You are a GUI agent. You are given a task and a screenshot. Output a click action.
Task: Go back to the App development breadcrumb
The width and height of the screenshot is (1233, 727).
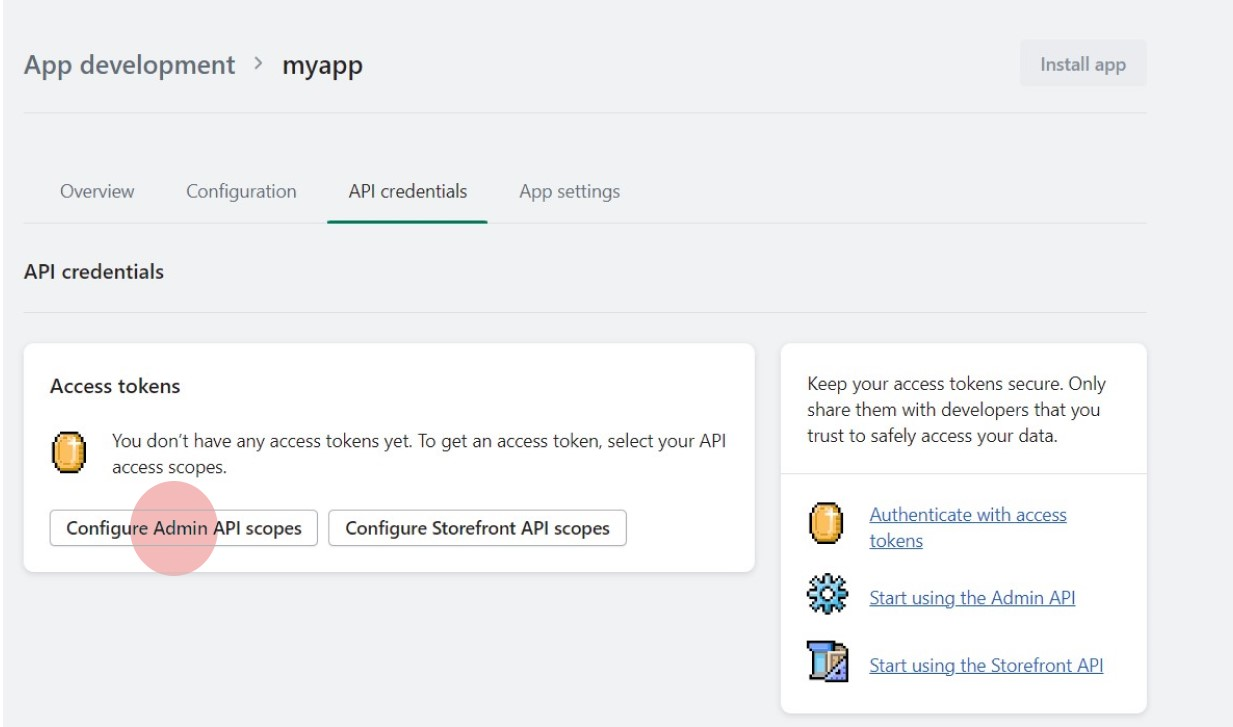130,66
